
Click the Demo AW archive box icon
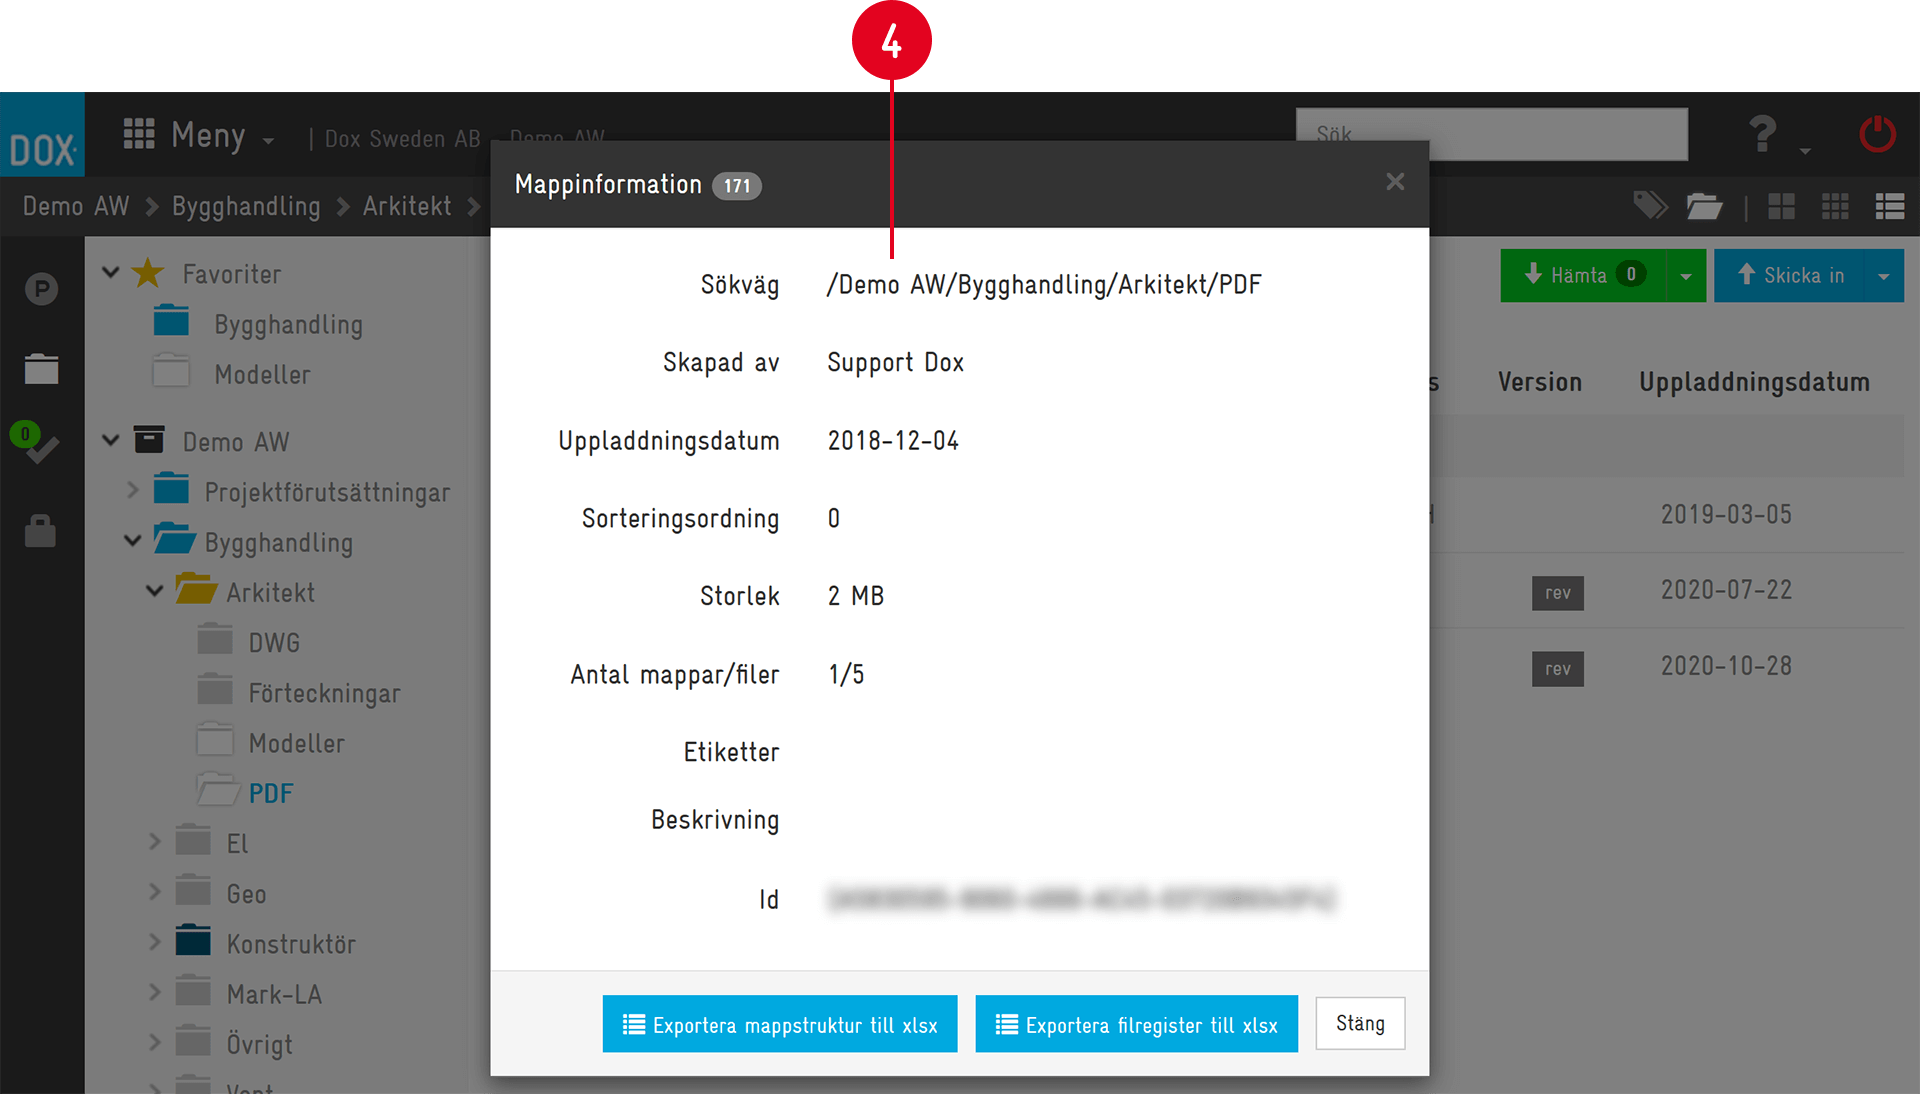point(149,439)
